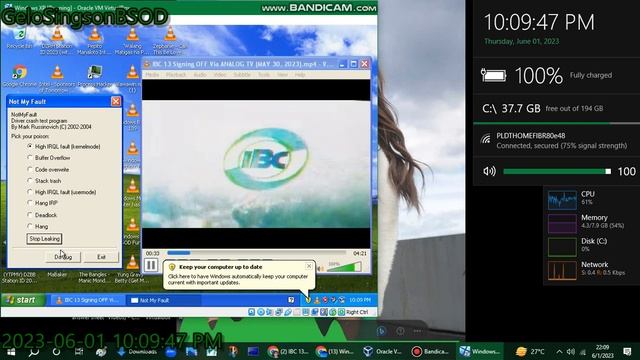
Task: Click the VLC video display area
Action: pyautogui.click(x=256, y=164)
